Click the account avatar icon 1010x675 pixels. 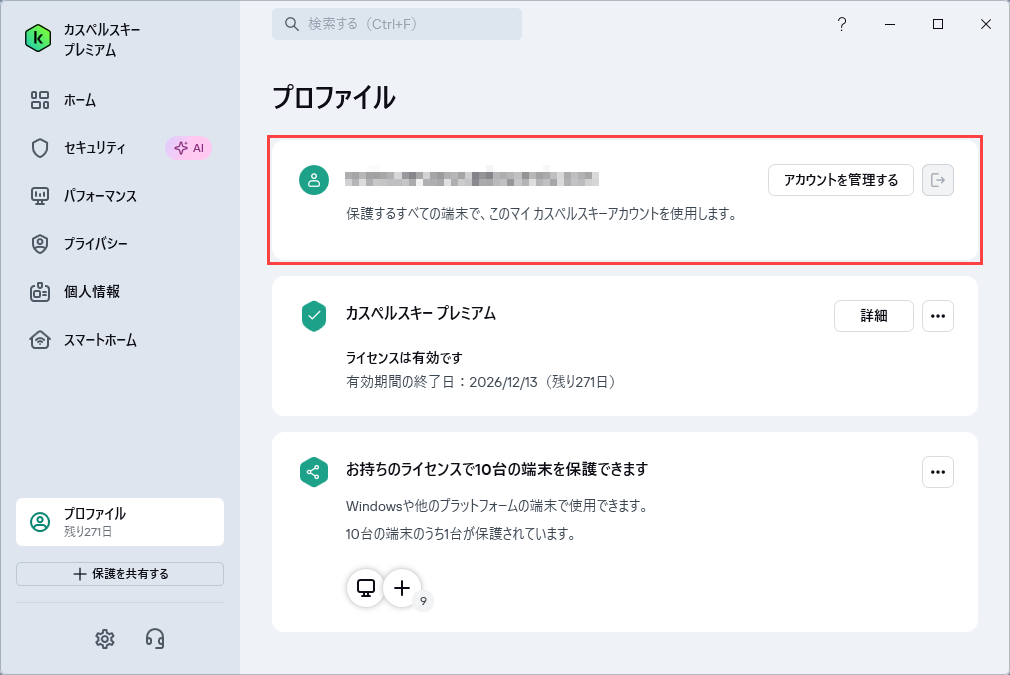(314, 180)
